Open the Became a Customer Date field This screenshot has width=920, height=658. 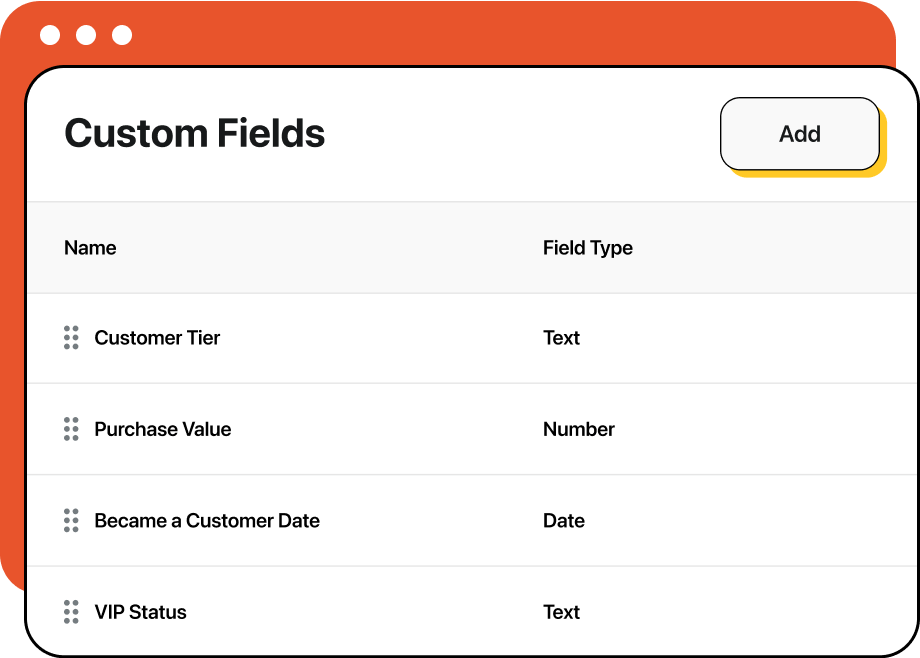coord(207,520)
